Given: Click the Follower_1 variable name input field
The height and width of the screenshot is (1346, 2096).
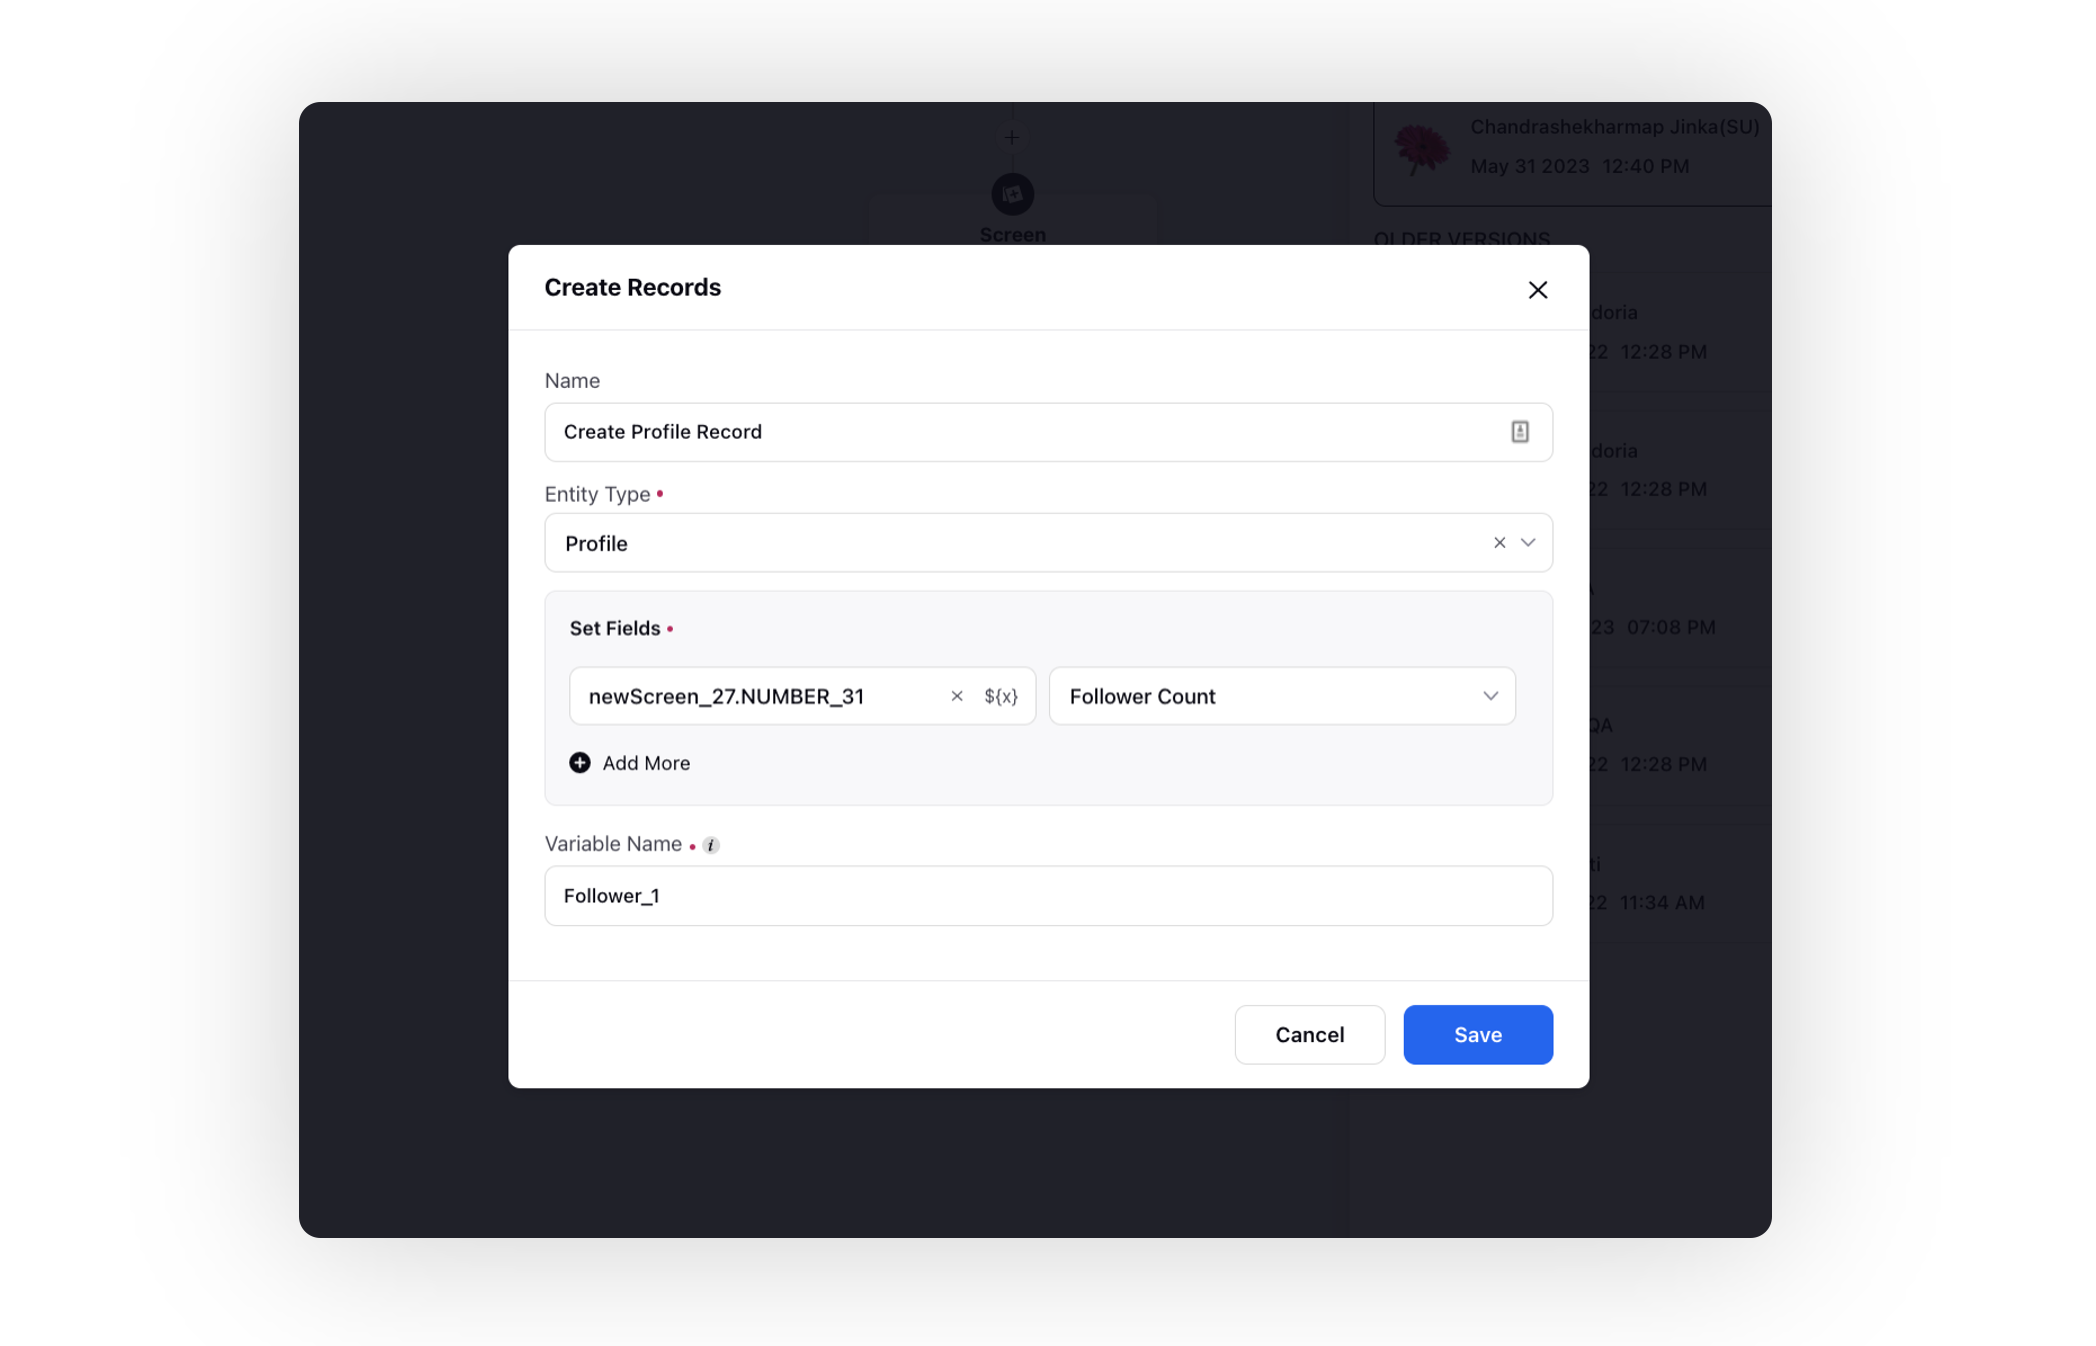Looking at the screenshot, I should click(x=1050, y=895).
